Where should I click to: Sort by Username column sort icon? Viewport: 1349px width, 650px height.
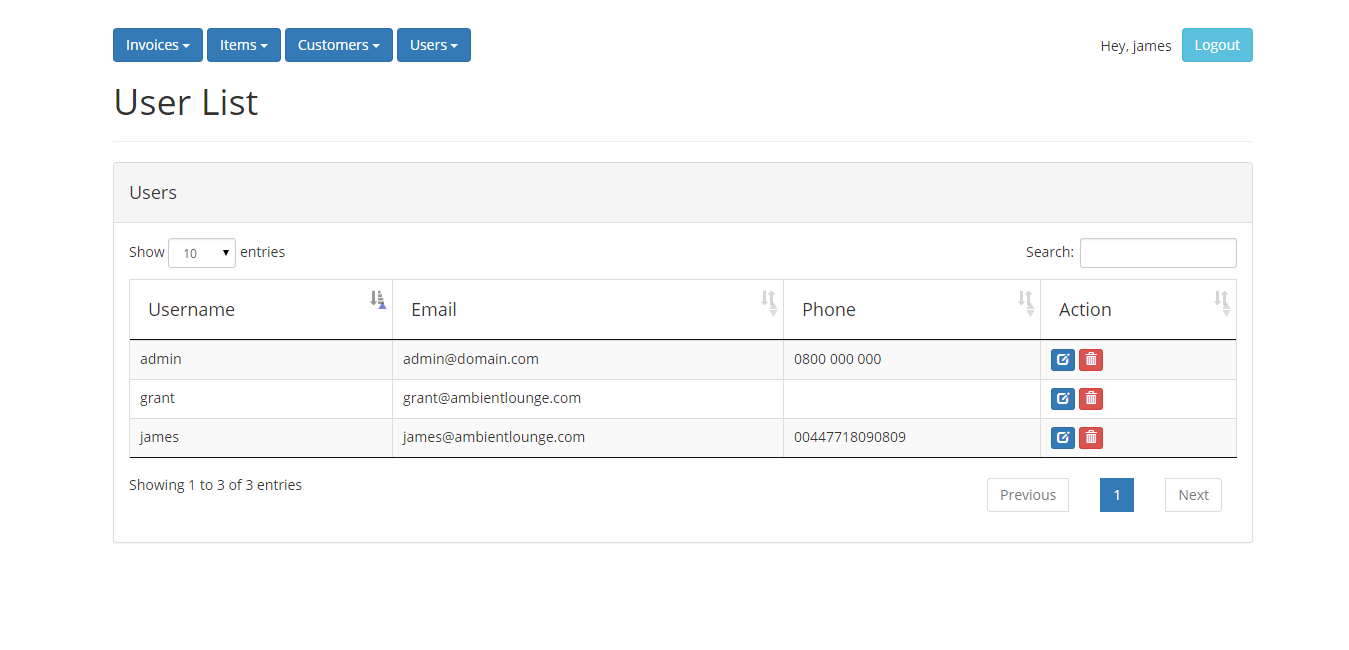[377, 299]
